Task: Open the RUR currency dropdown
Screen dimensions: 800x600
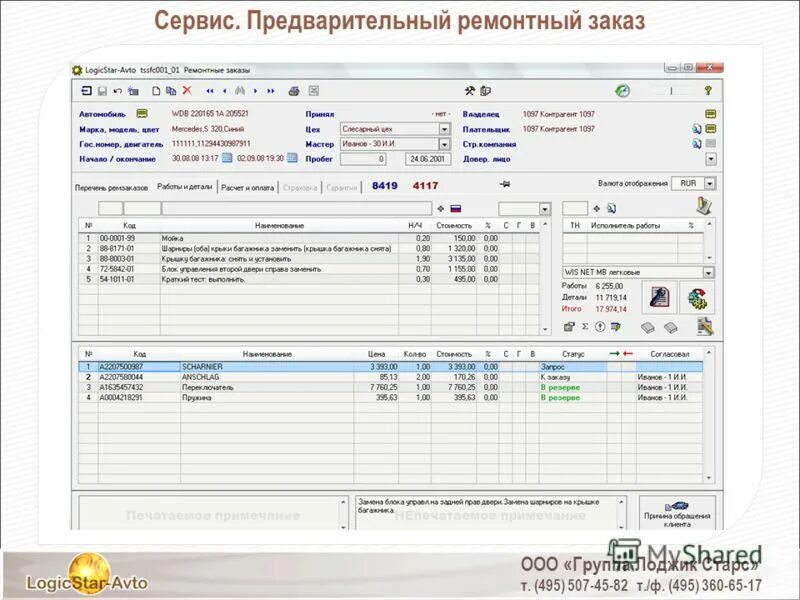Action: coord(709,183)
